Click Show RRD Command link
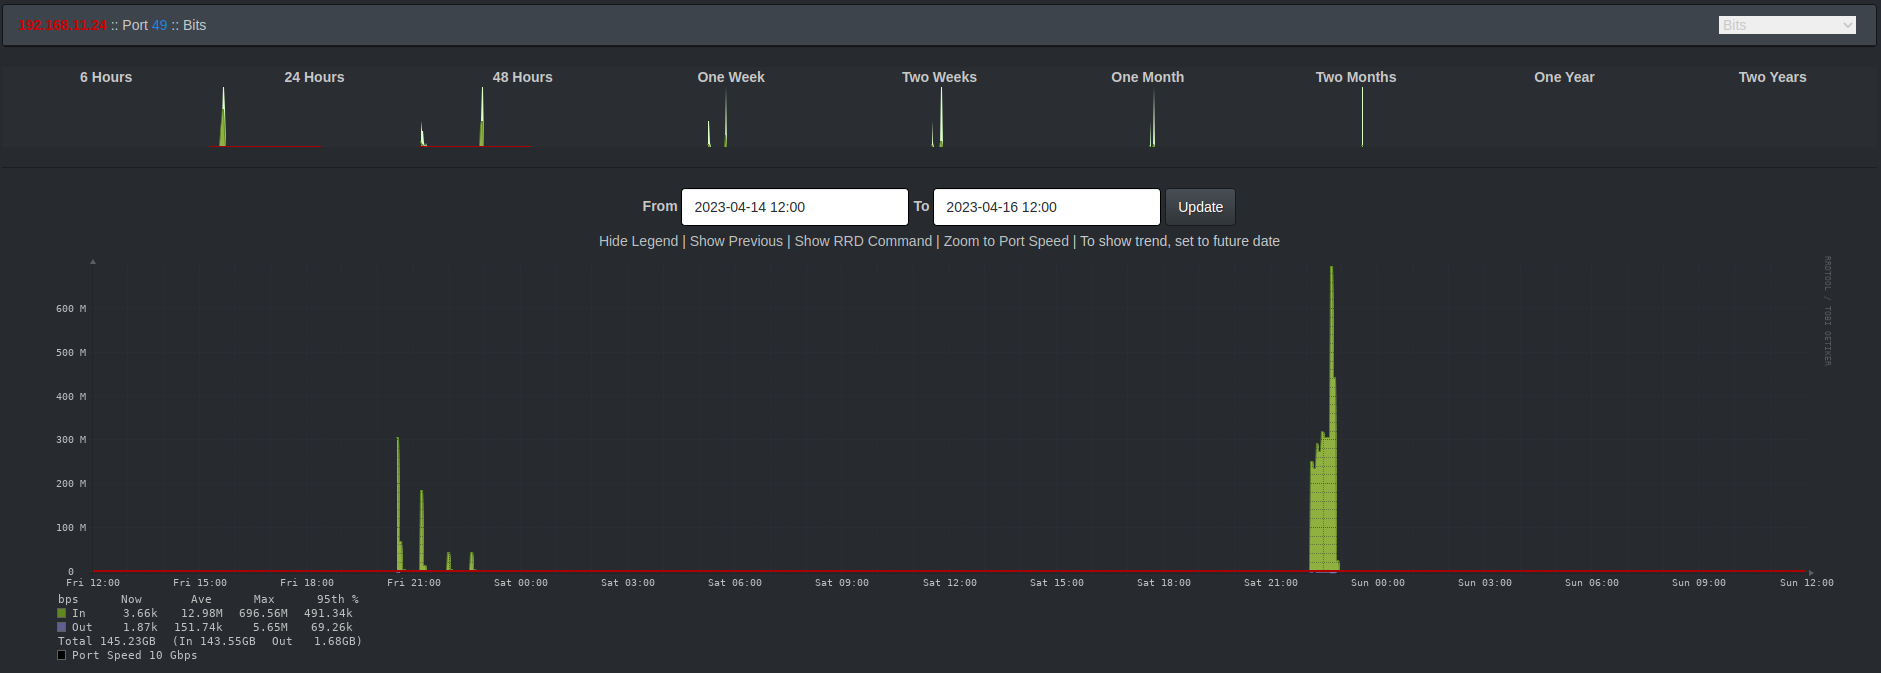The height and width of the screenshot is (673, 1881). [863, 241]
